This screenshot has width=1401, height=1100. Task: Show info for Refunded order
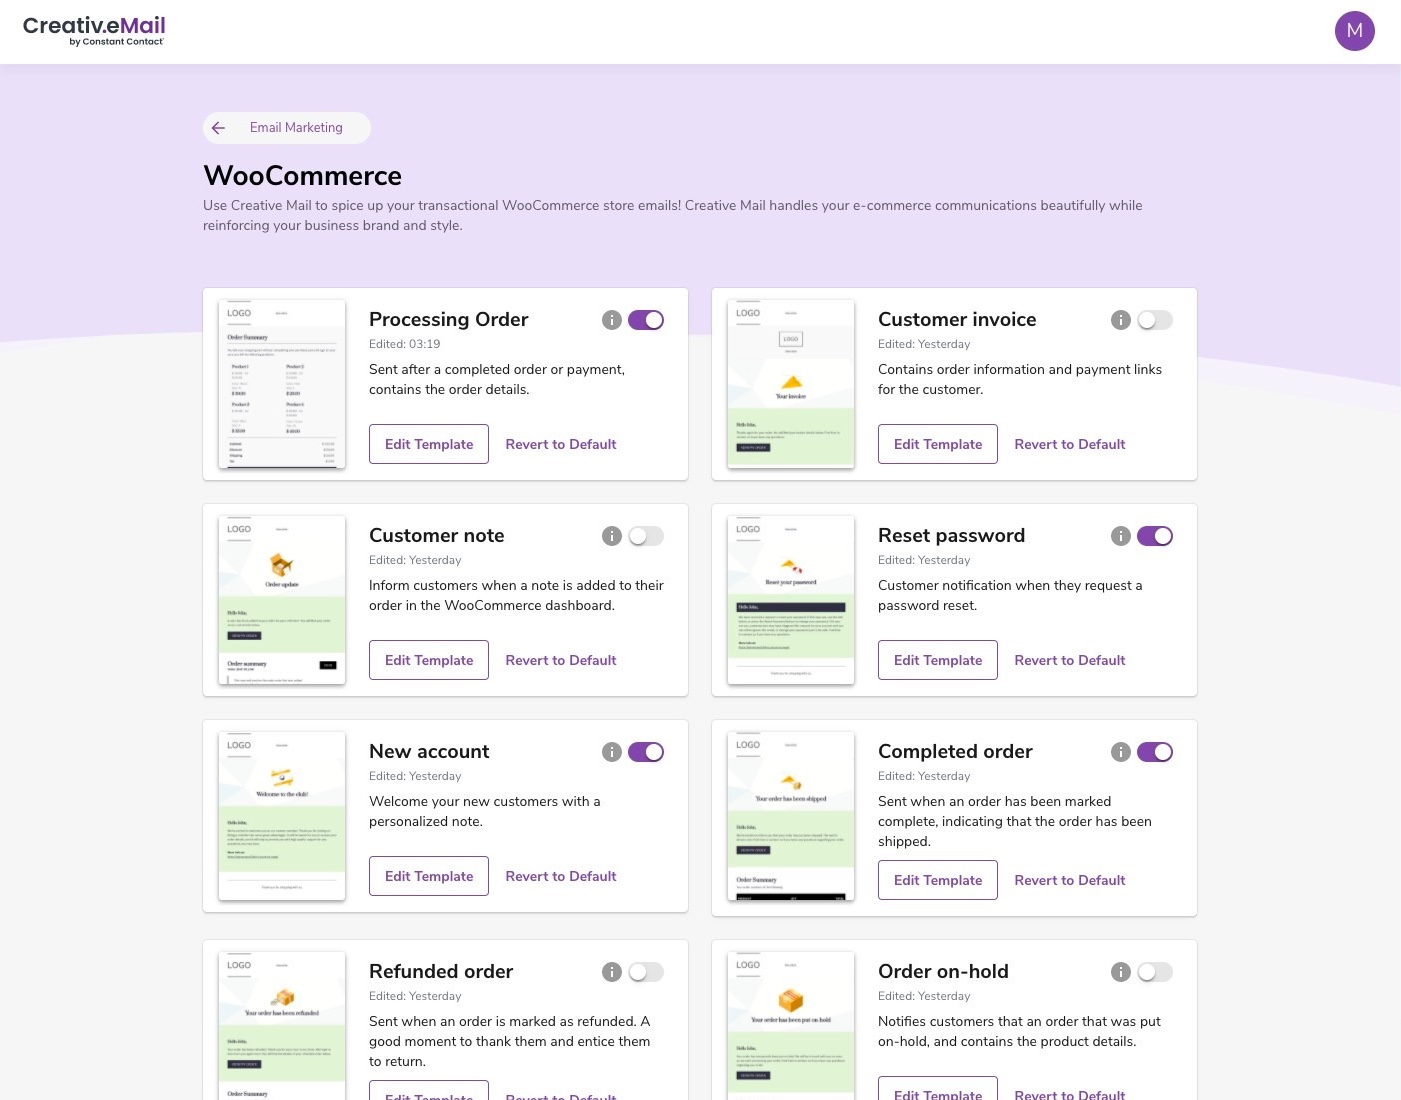pyautogui.click(x=612, y=972)
